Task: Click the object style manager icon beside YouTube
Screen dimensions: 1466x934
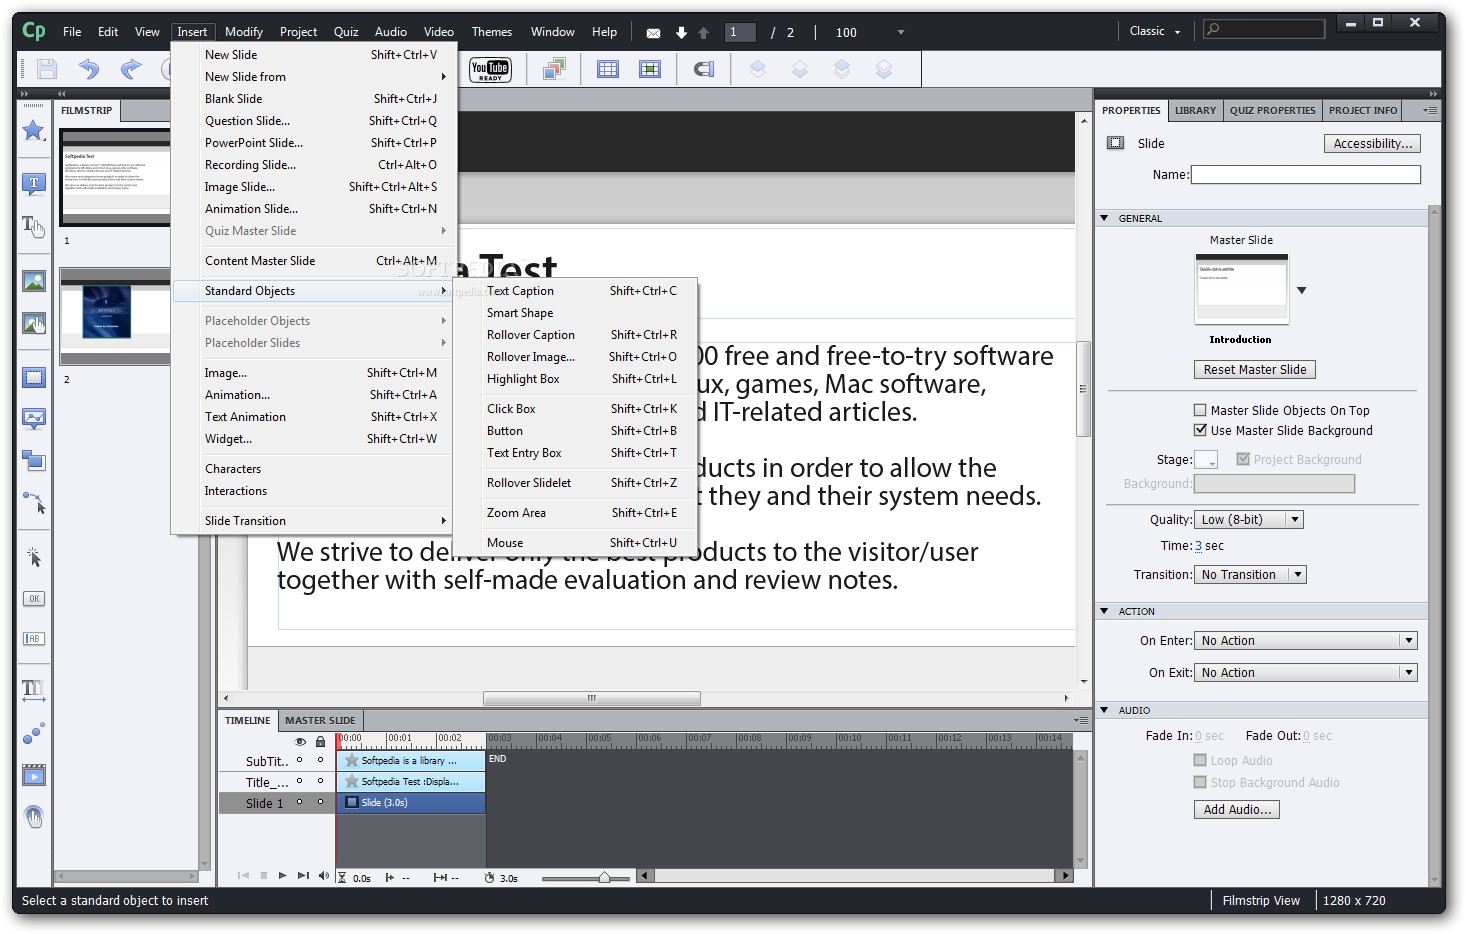Action: pyautogui.click(x=554, y=69)
